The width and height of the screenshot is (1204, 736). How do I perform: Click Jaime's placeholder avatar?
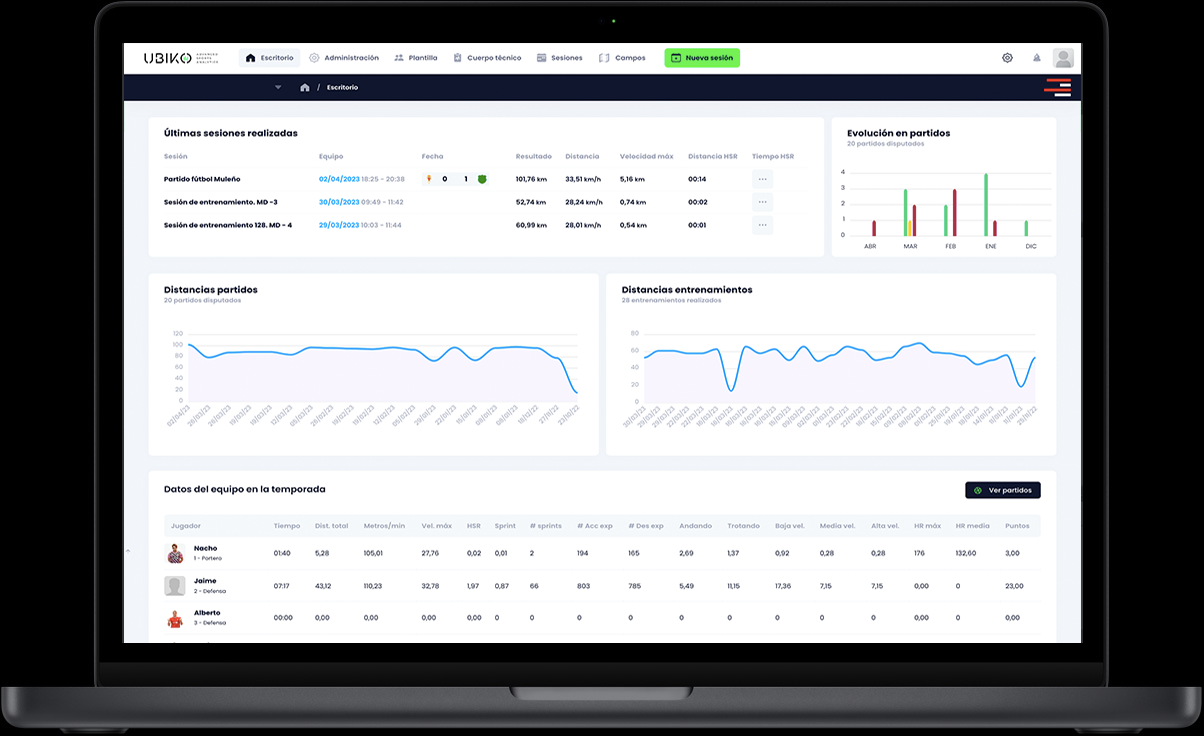(x=175, y=586)
